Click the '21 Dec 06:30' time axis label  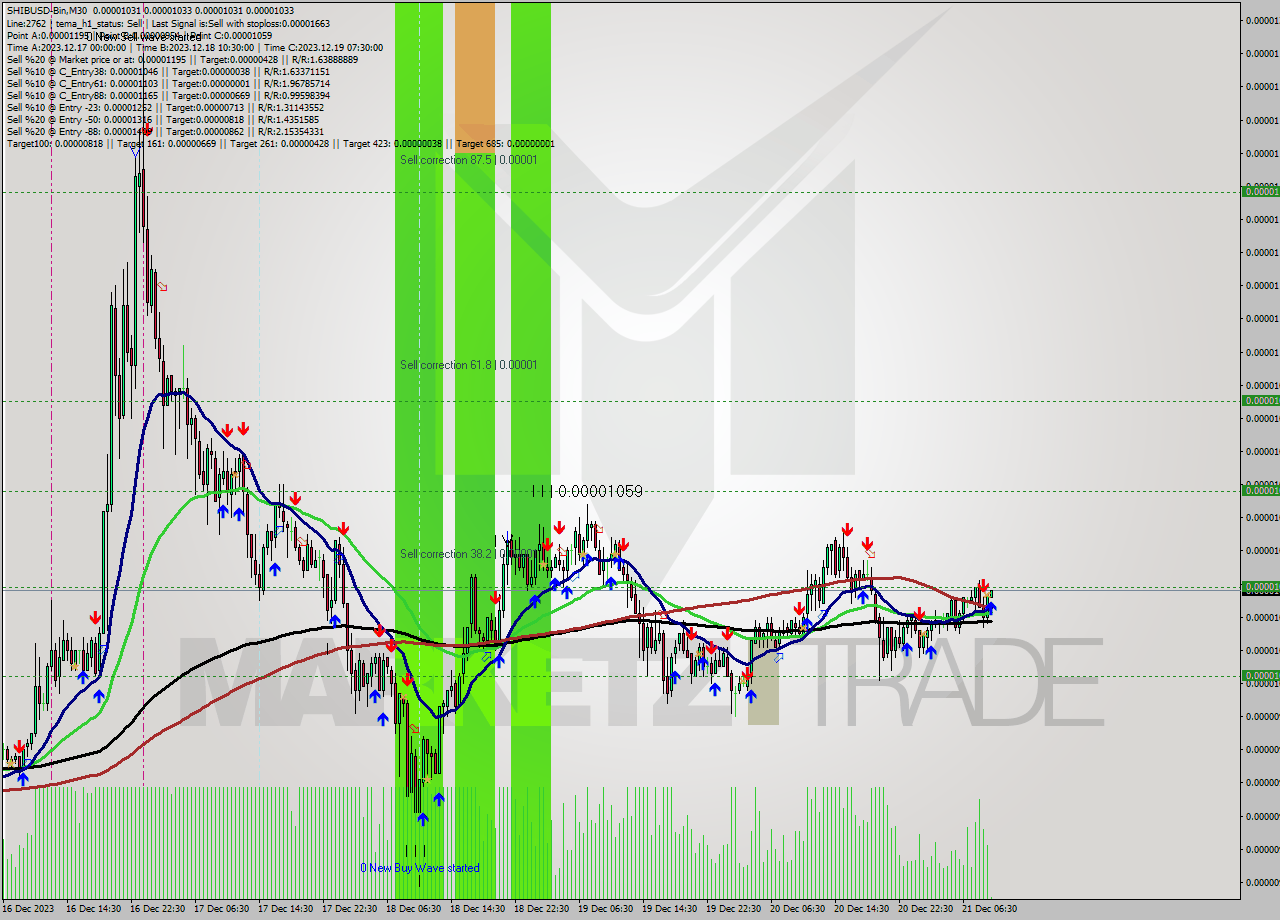pyautogui.click(x=988, y=908)
